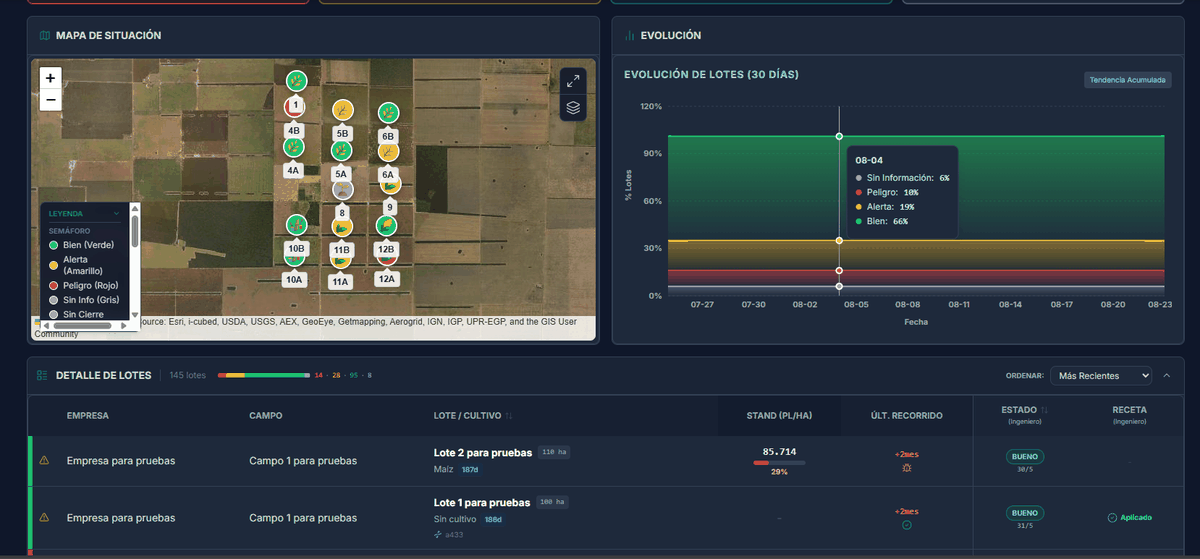Click the 4B lot label on map
Viewport: 1200px width, 559px height.
294,130
